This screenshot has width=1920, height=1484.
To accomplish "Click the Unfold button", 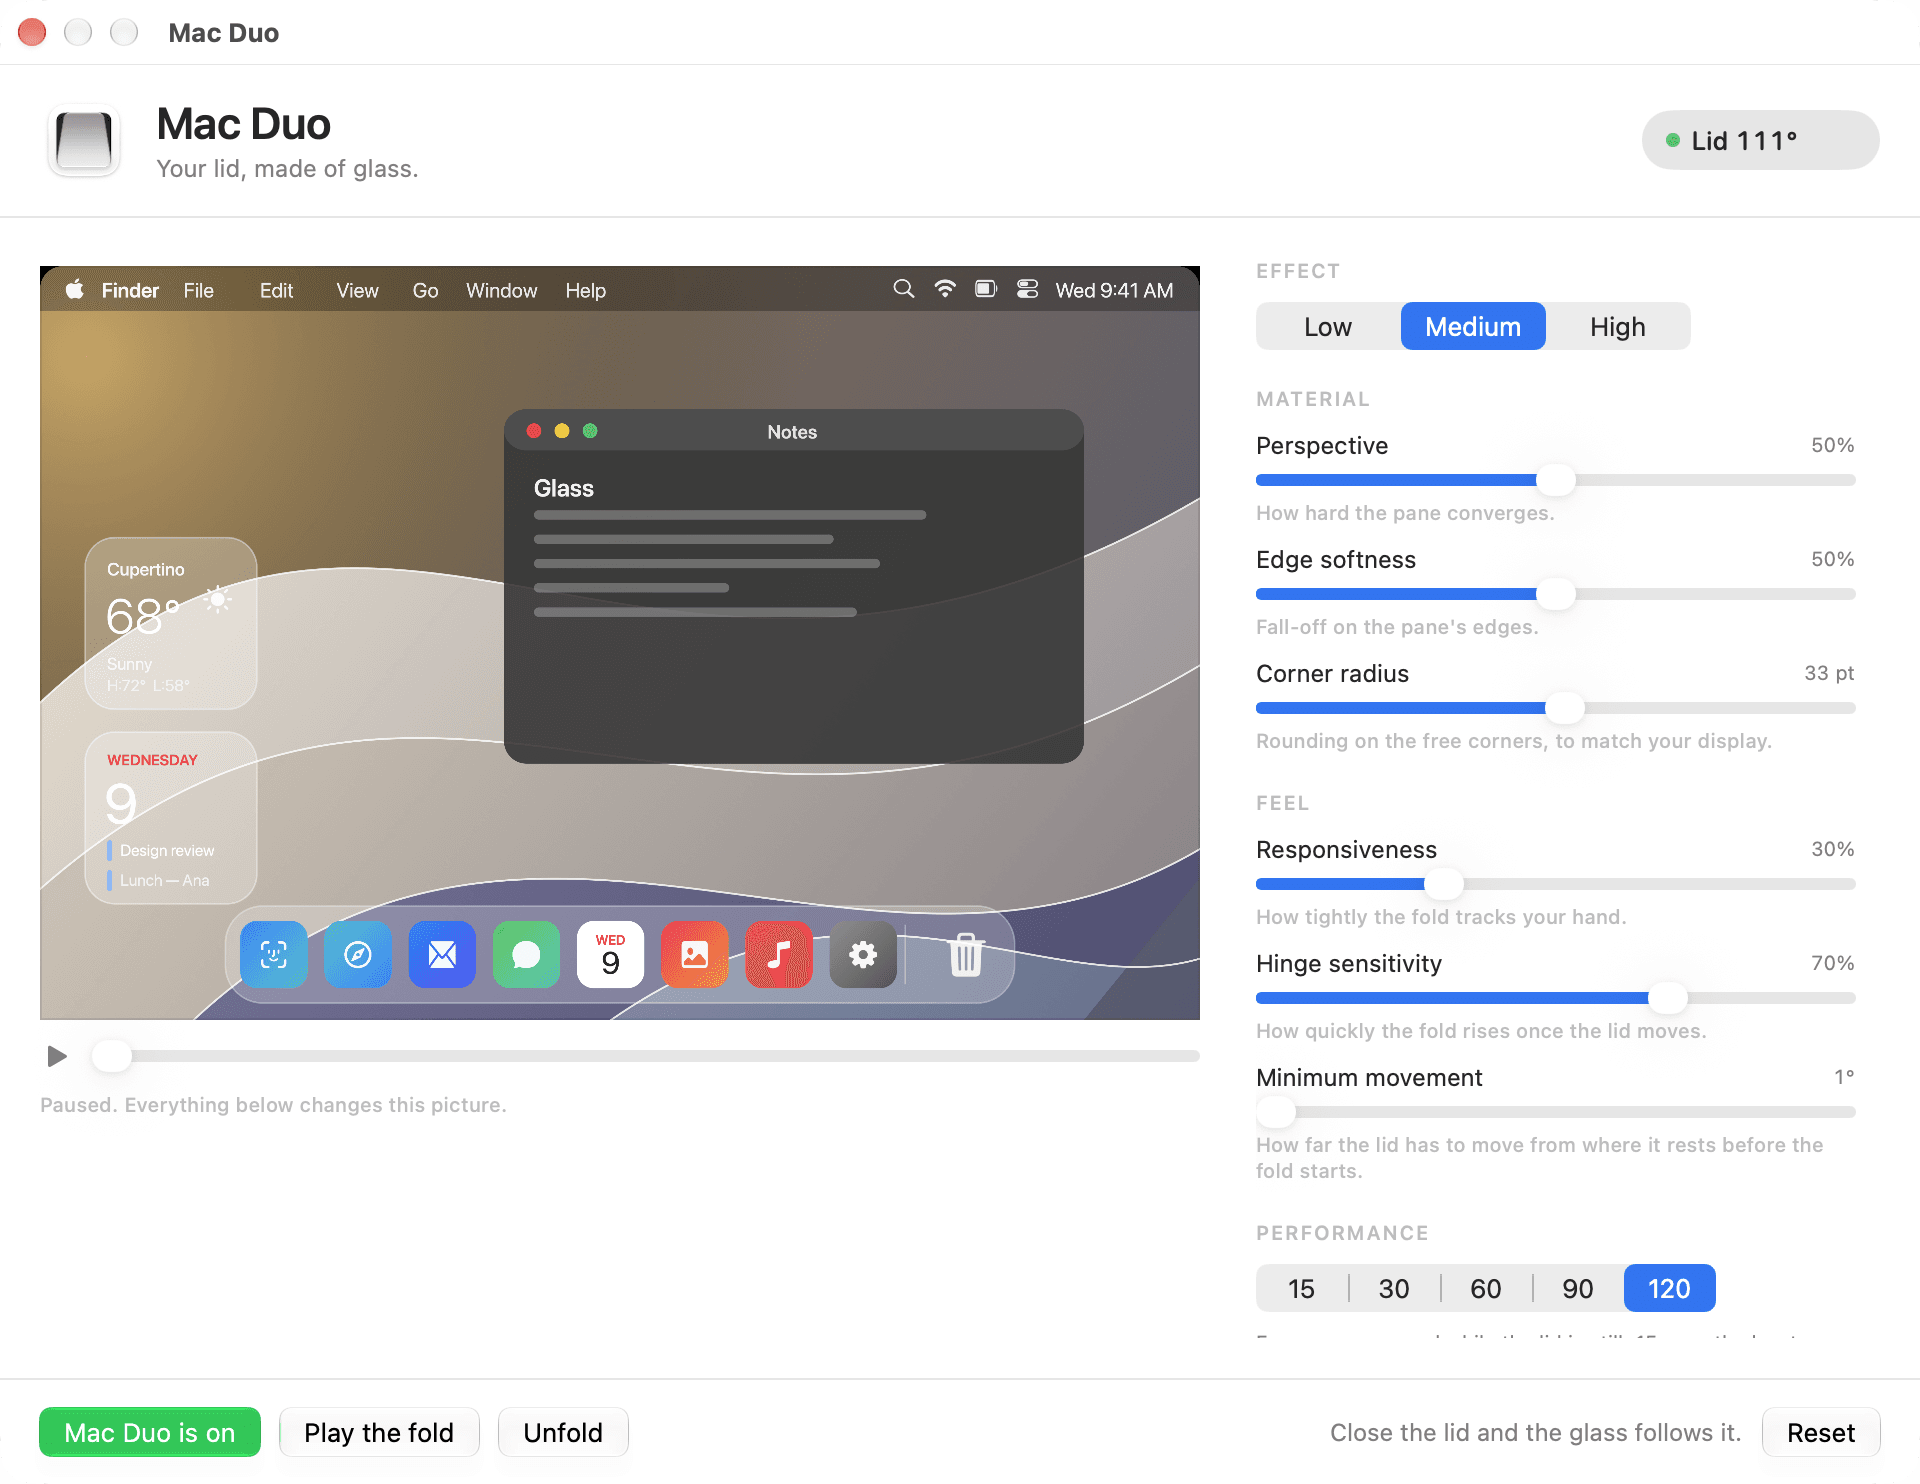I will click(x=563, y=1432).
